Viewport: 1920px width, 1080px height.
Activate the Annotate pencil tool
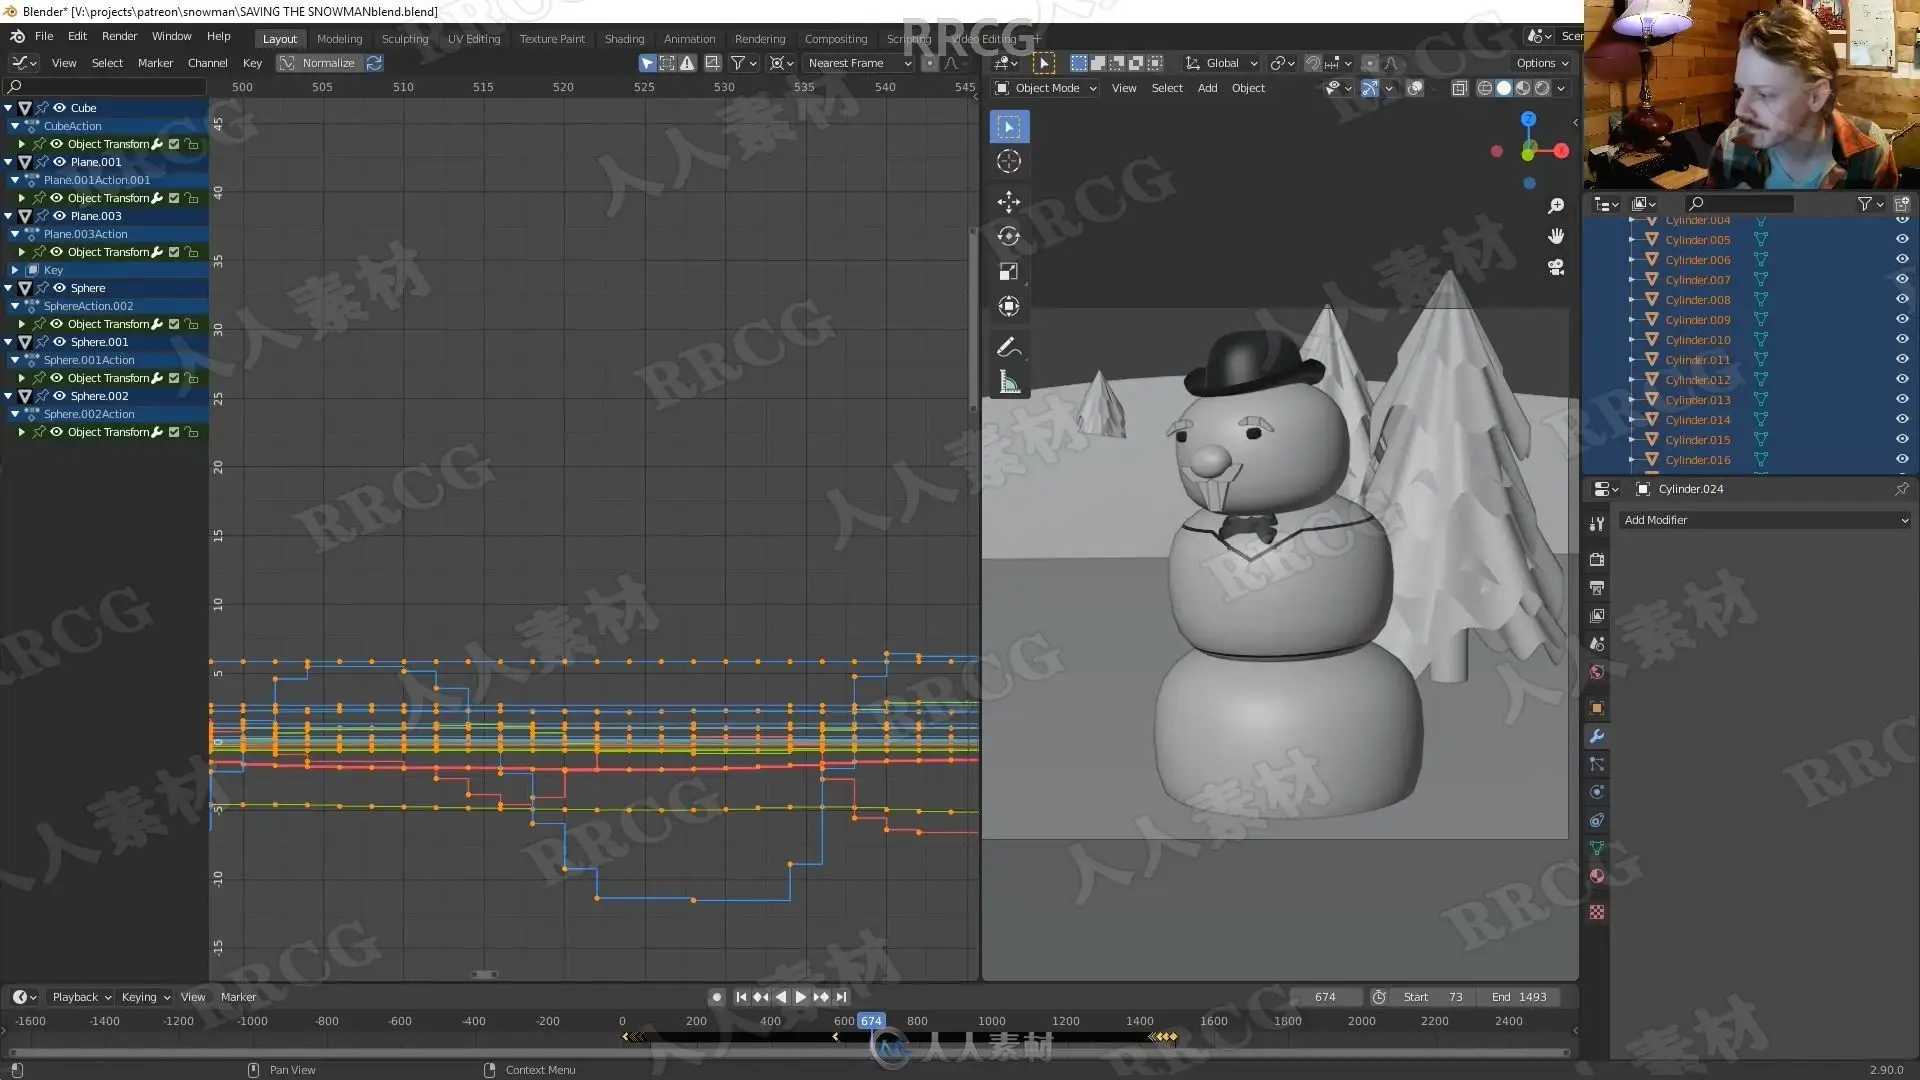(1008, 347)
